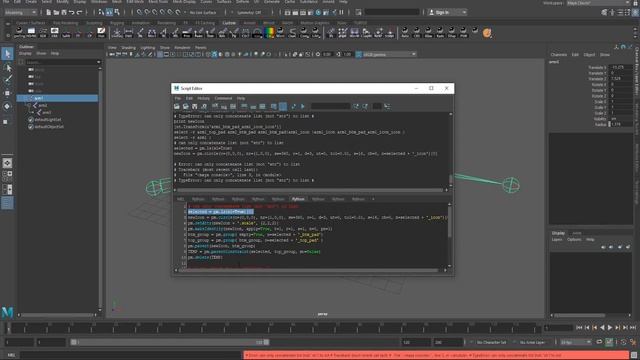Viewport: 640px width, 360px height.
Task: Toggle playback loop mode button
Action: (599, 342)
